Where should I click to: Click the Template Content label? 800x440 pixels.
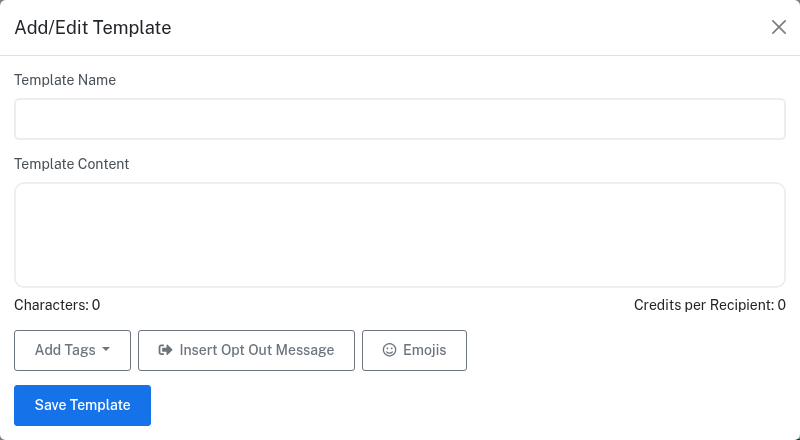72,164
